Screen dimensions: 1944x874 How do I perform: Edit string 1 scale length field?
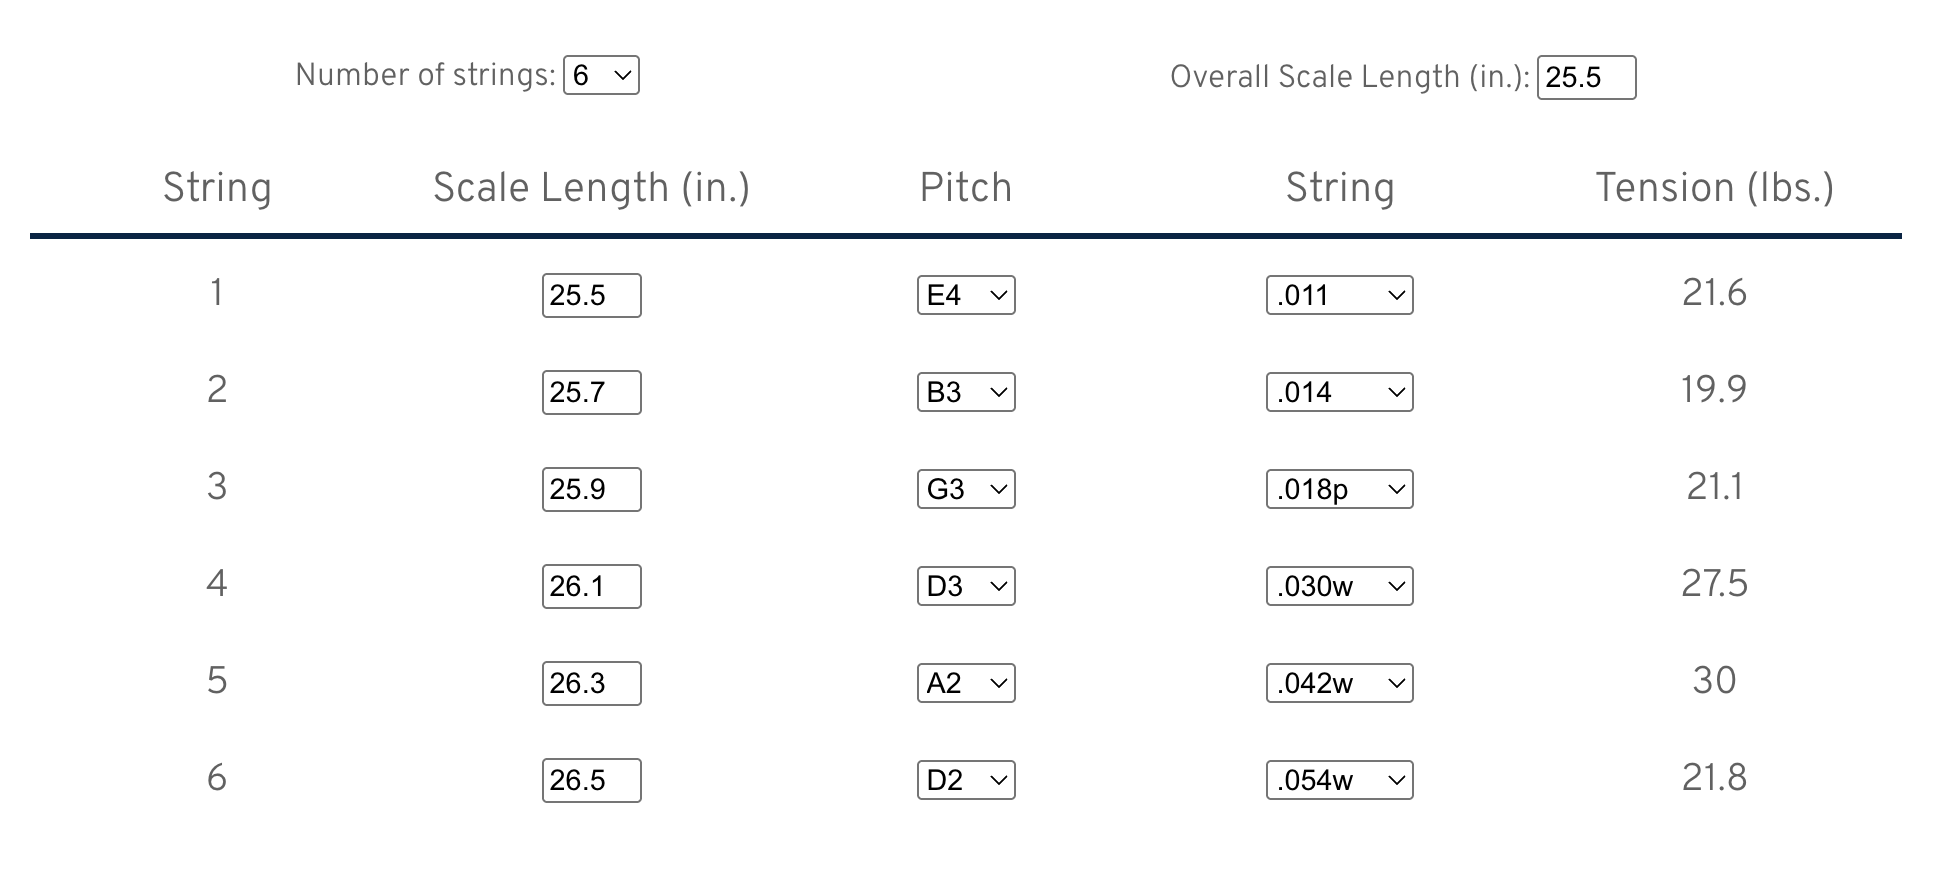pos(591,296)
